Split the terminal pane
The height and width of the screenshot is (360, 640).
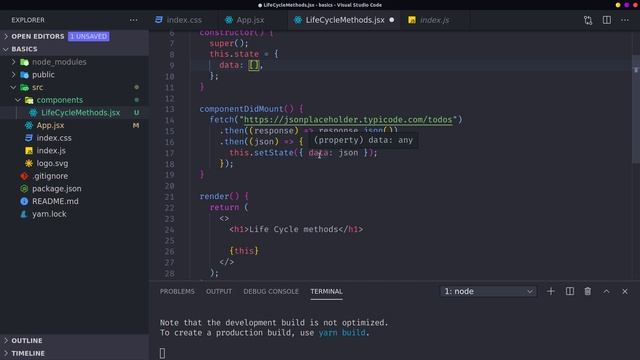click(x=569, y=291)
